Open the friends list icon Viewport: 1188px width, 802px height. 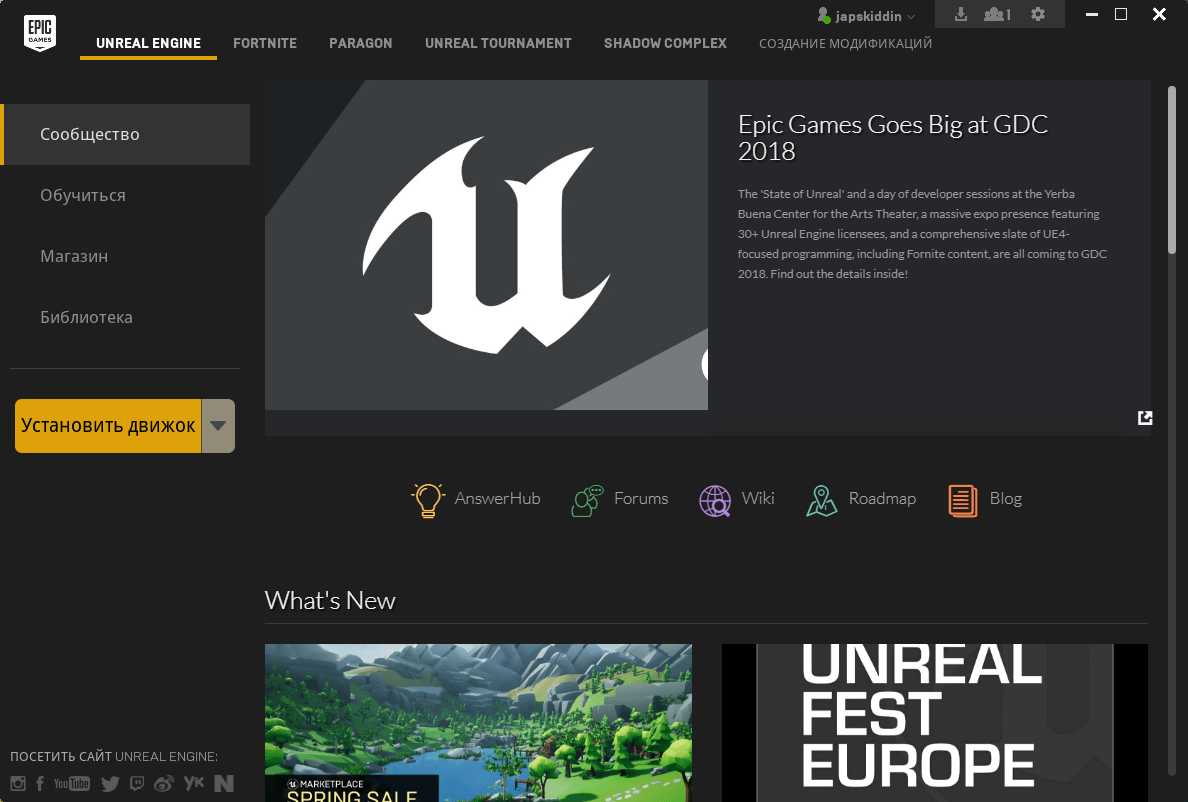pos(997,14)
